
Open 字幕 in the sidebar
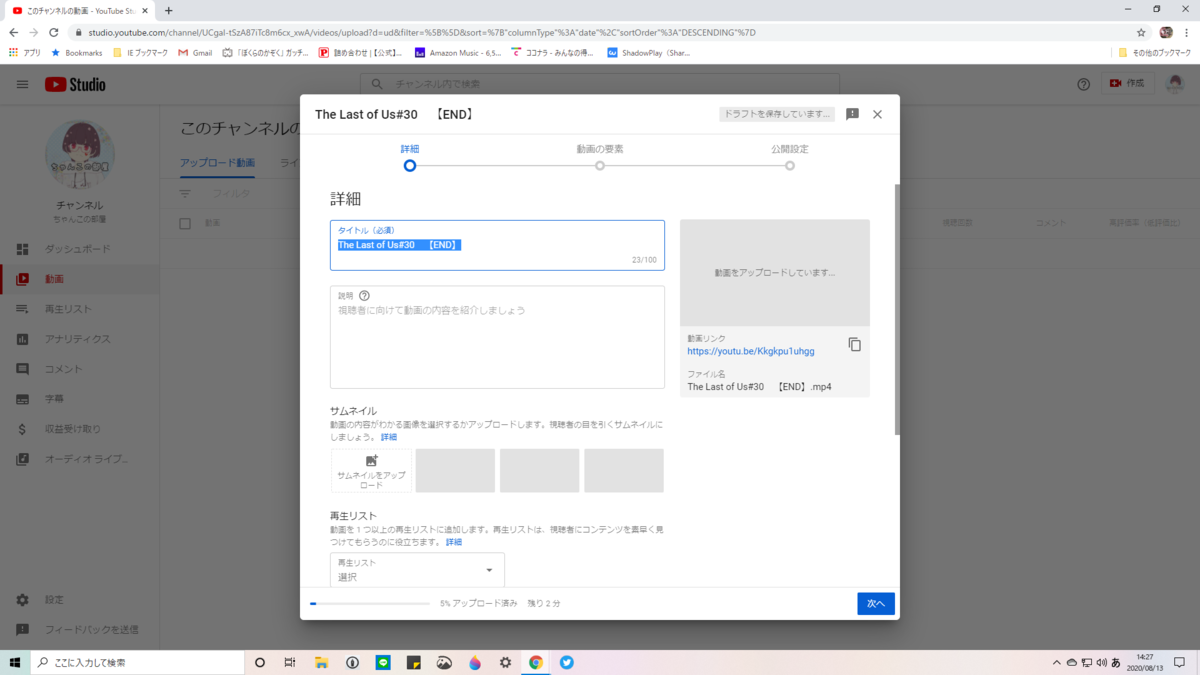(80, 399)
